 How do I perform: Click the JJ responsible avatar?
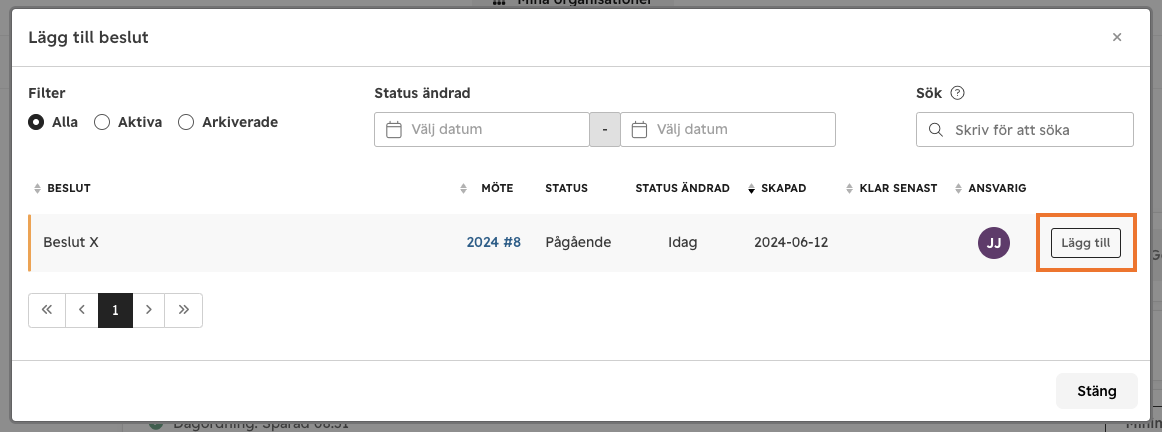point(994,243)
